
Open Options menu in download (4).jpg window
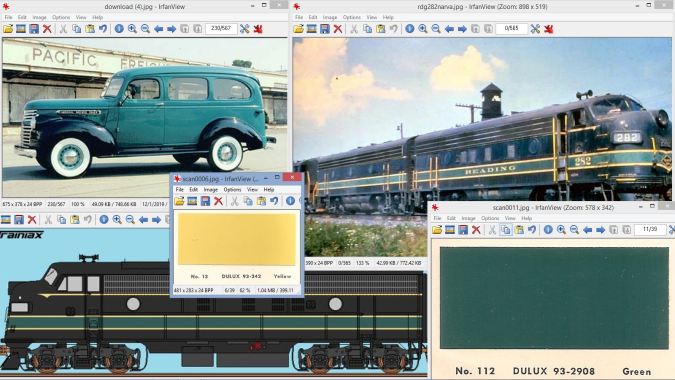(x=61, y=17)
